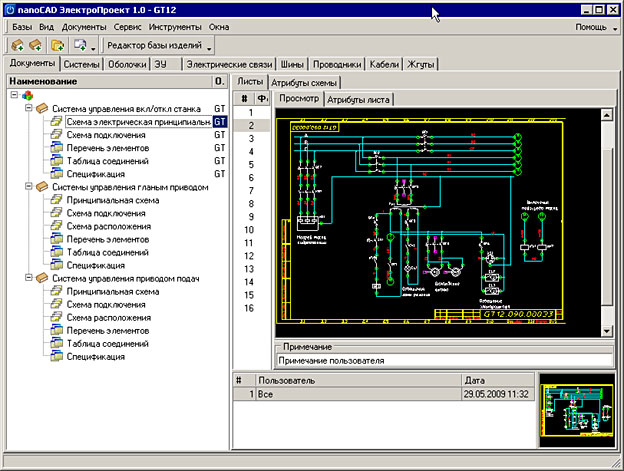Open the Атрибуты листа tab
Screen dimensions: 624x471
[x=358, y=100]
